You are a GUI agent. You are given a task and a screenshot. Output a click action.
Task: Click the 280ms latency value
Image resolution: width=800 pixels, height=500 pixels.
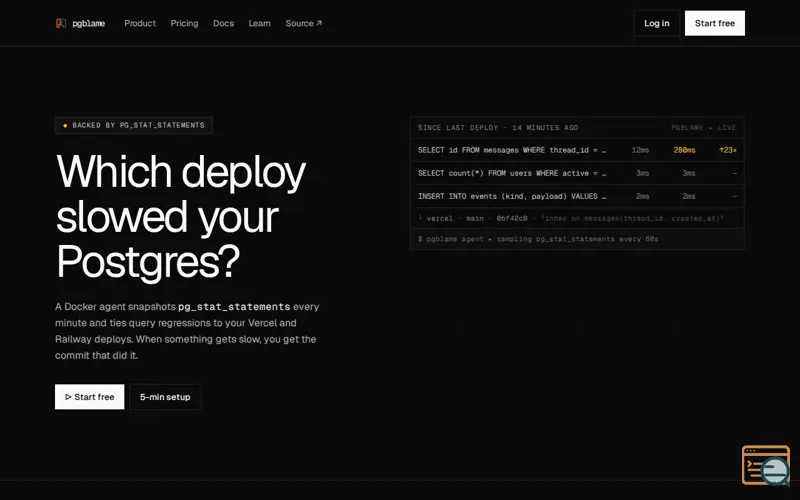pos(684,150)
